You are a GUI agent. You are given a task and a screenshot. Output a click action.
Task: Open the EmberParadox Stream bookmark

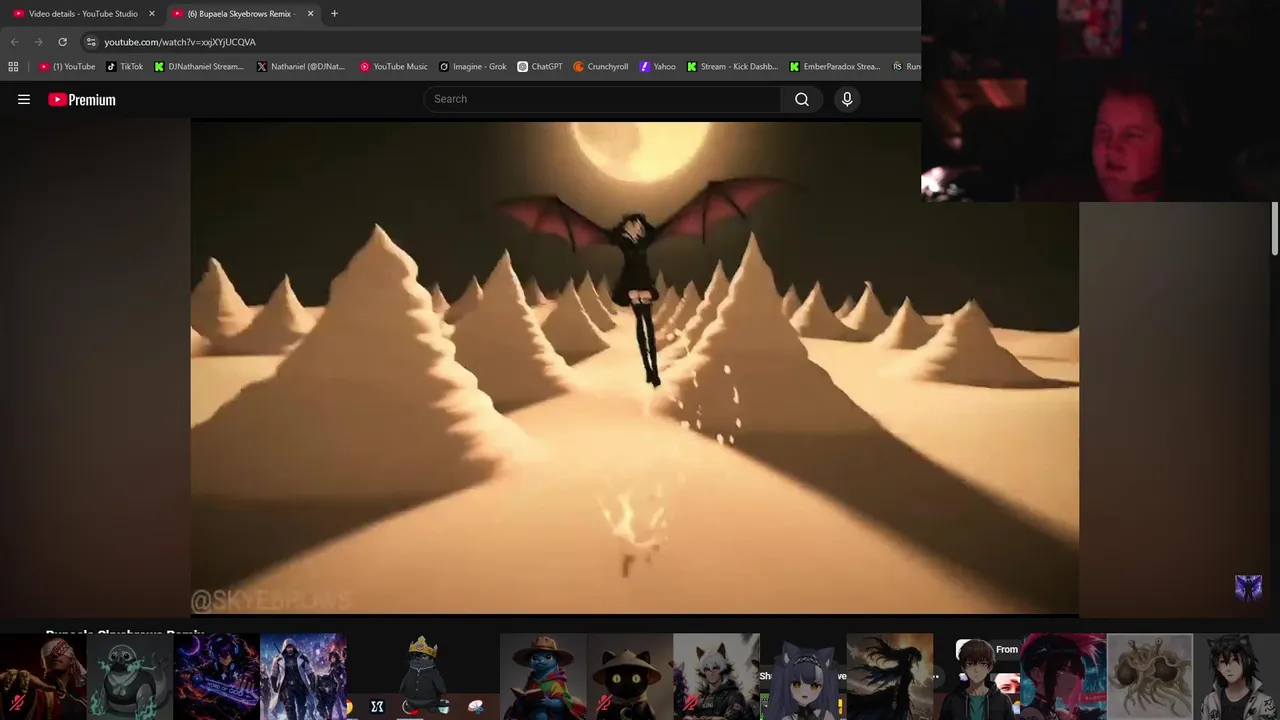tap(835, 67)
